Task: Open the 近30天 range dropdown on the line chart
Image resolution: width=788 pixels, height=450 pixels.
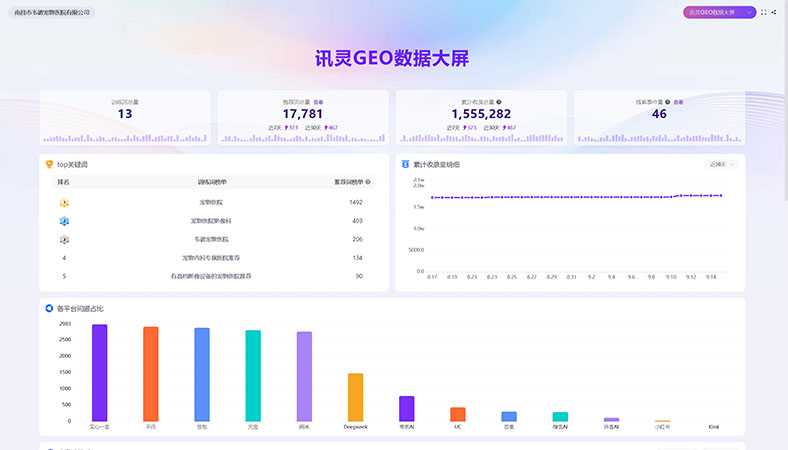Action: pyautogui.click(x=721, y=164)
